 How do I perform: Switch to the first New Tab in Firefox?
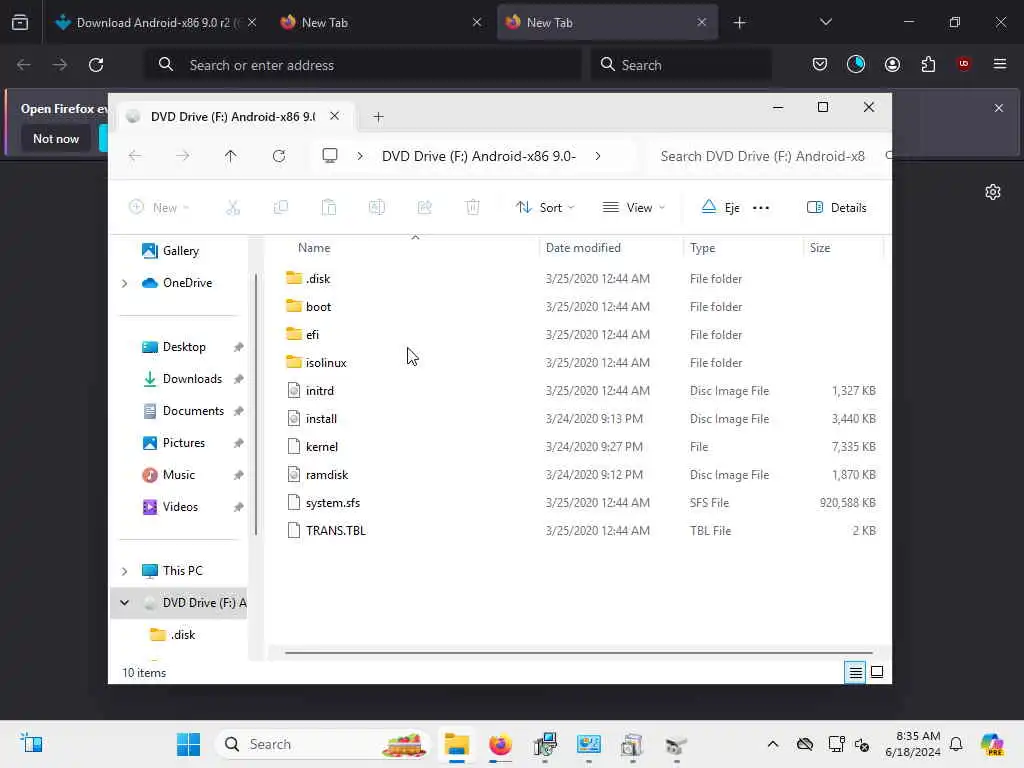pos(381,23)
